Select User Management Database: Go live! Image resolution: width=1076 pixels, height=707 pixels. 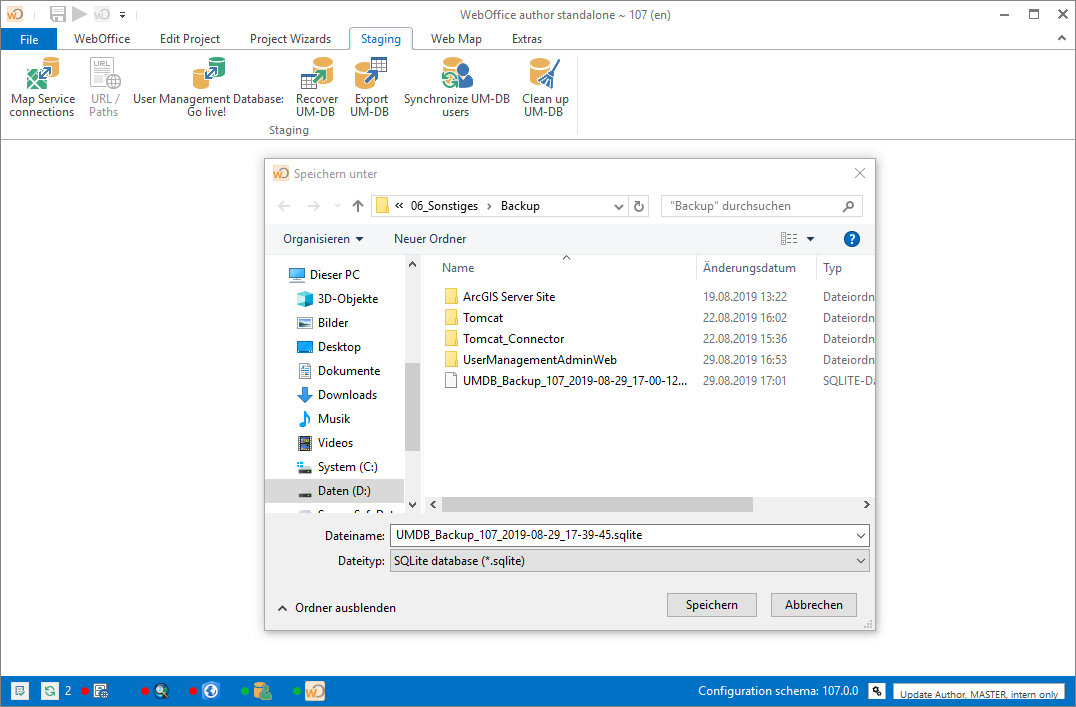[x=207, y=86]
